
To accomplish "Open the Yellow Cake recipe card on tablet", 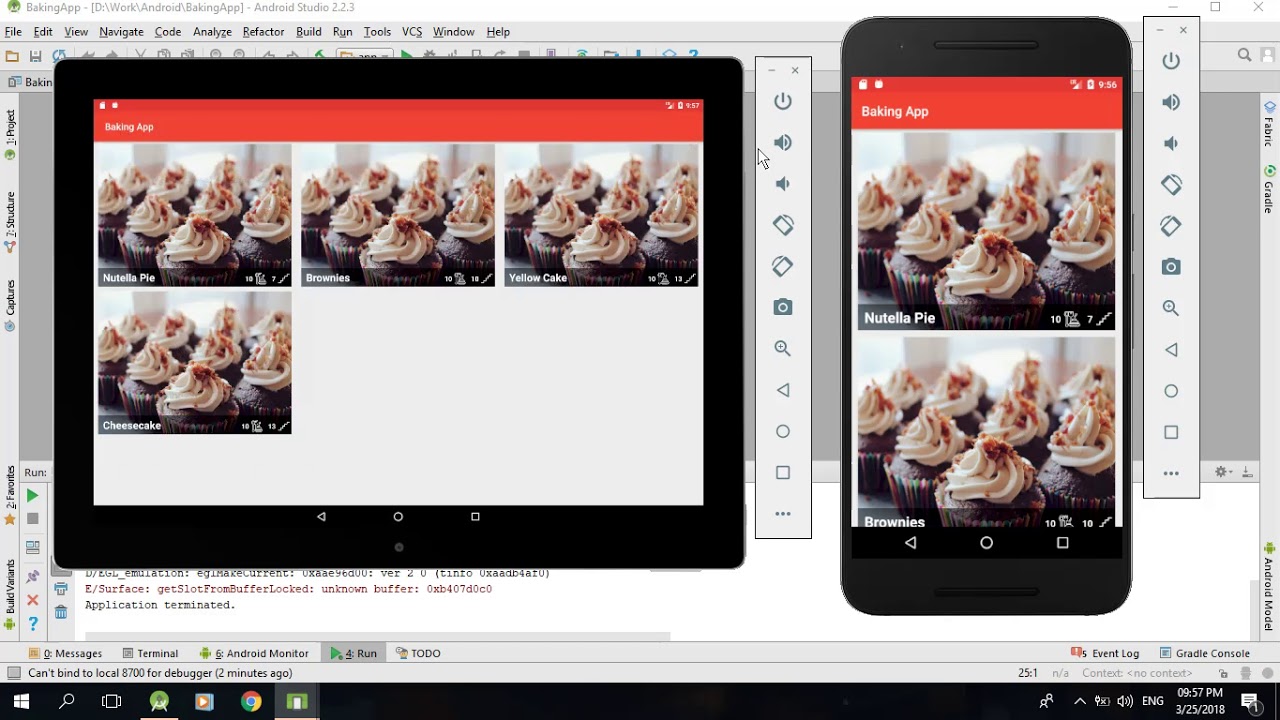I will [601, 215].
